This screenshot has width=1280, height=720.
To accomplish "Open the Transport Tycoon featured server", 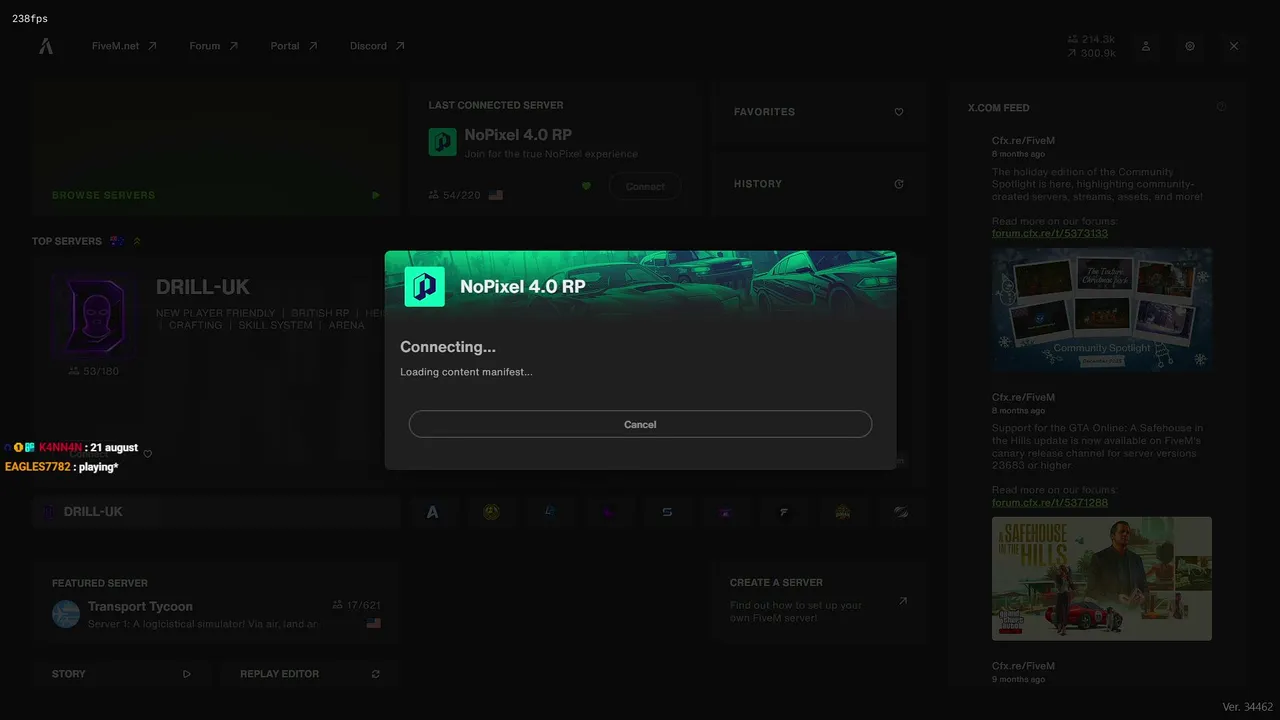I will click(216, 601).
